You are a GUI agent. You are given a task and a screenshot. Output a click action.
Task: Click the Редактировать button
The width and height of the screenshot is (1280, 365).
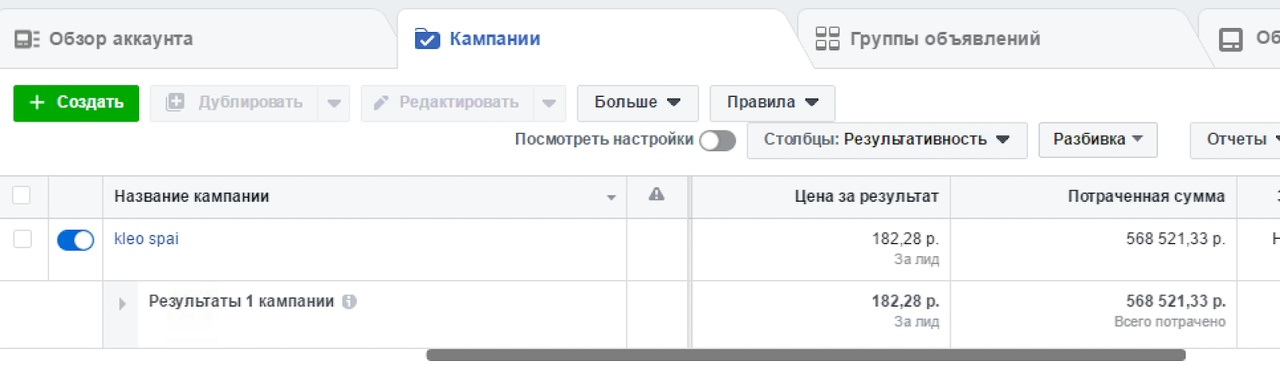pos(447,103)
